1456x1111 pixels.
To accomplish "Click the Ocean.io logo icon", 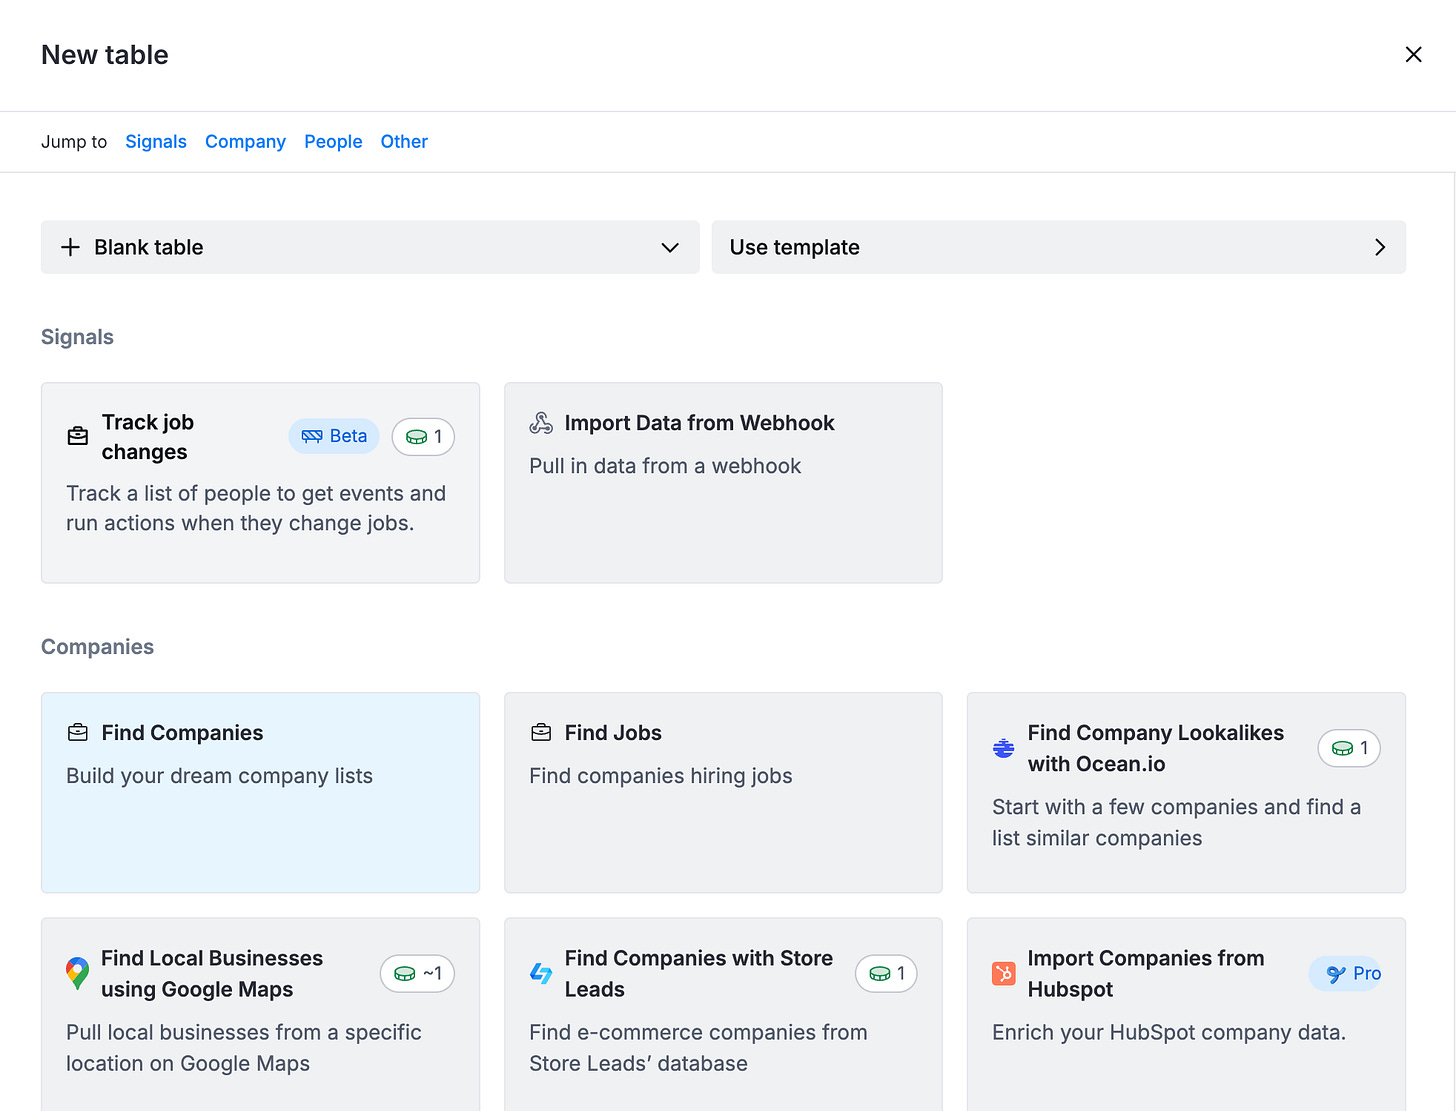I will [x=1003, y=748].
